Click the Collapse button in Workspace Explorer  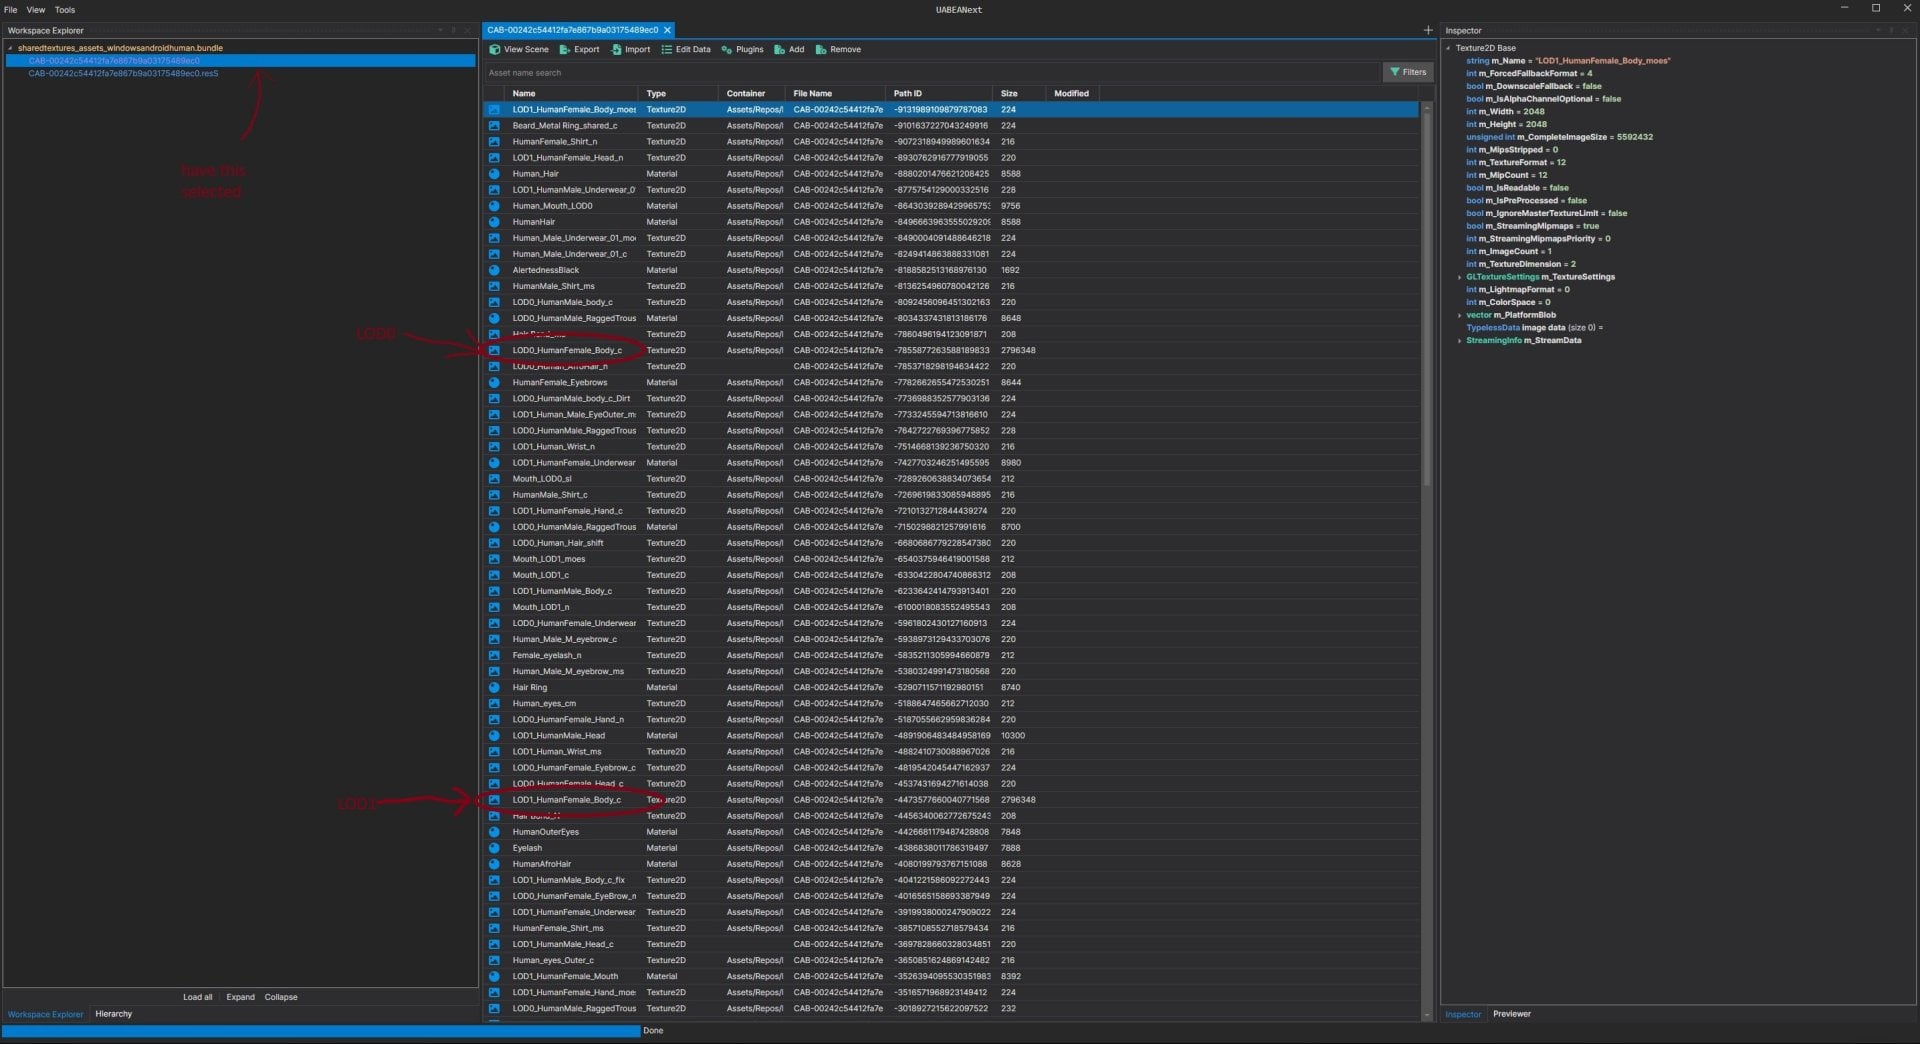click(x=281, y=997)
